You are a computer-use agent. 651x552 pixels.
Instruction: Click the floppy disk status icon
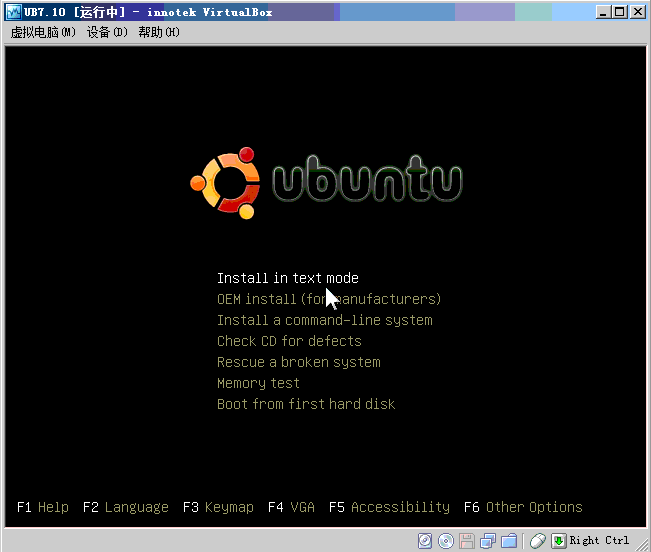[467, 541]
